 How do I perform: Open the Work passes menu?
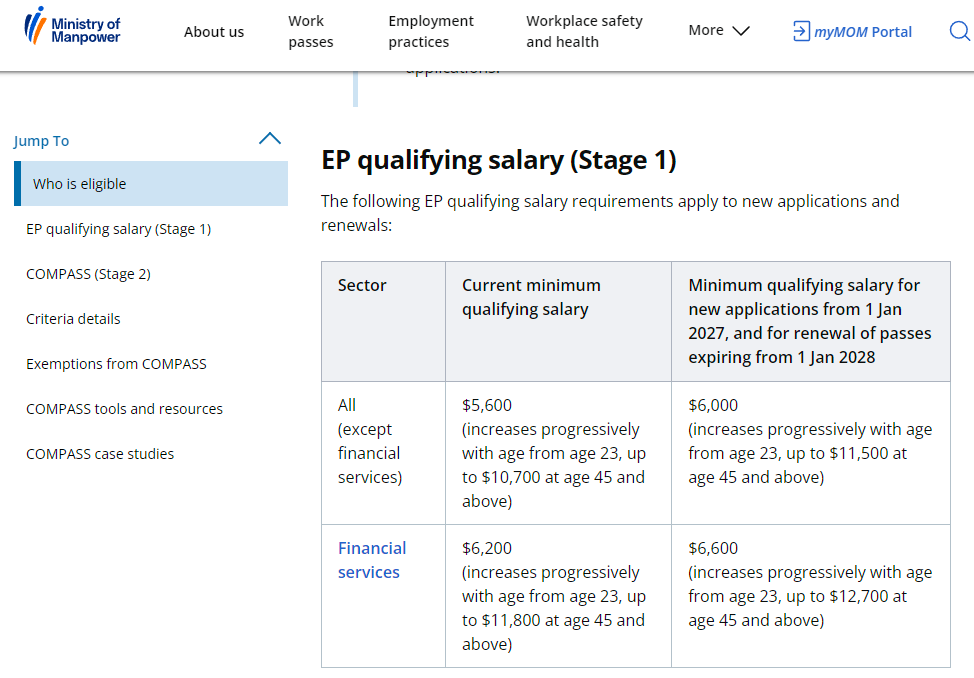[310, 31]
